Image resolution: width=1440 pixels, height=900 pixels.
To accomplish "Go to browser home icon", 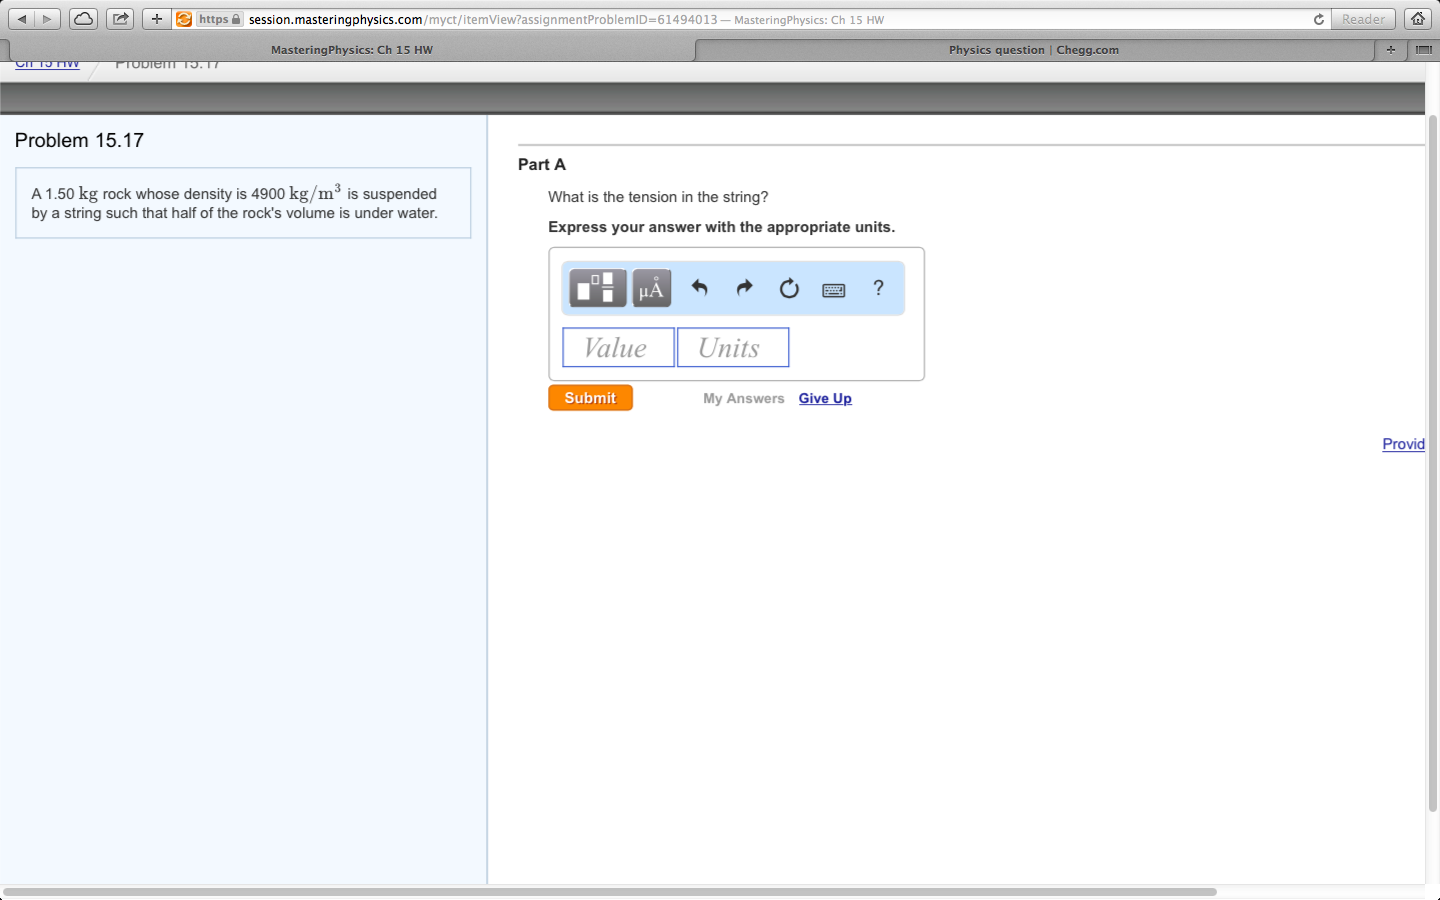I will pos(1417,19).
